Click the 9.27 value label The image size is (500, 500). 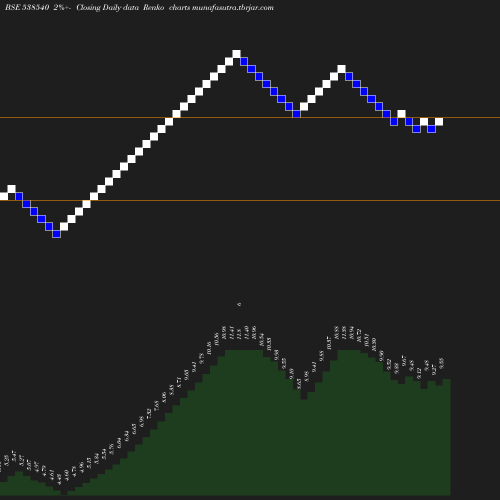434,370
